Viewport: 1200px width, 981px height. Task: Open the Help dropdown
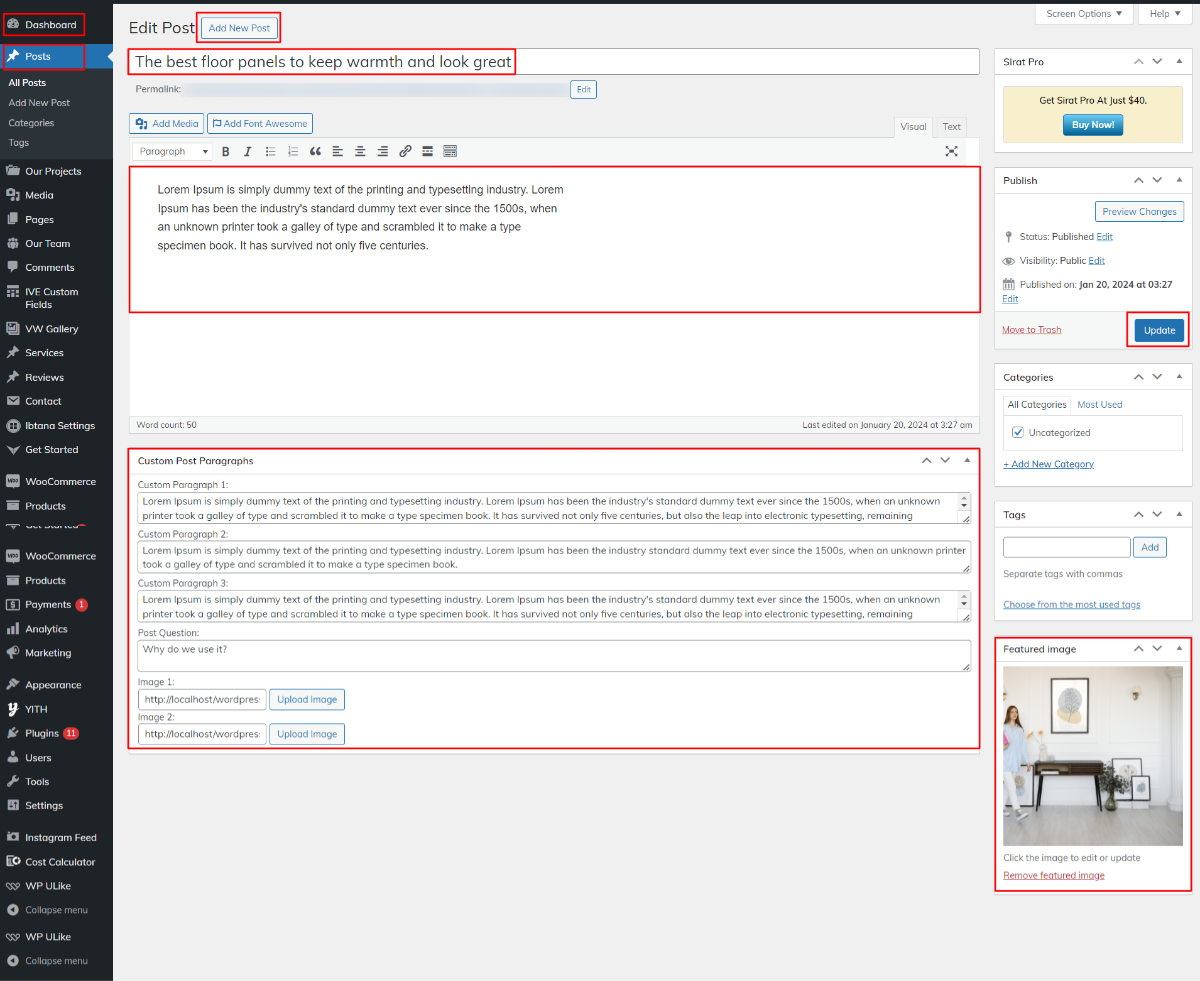coord(1166,14)
